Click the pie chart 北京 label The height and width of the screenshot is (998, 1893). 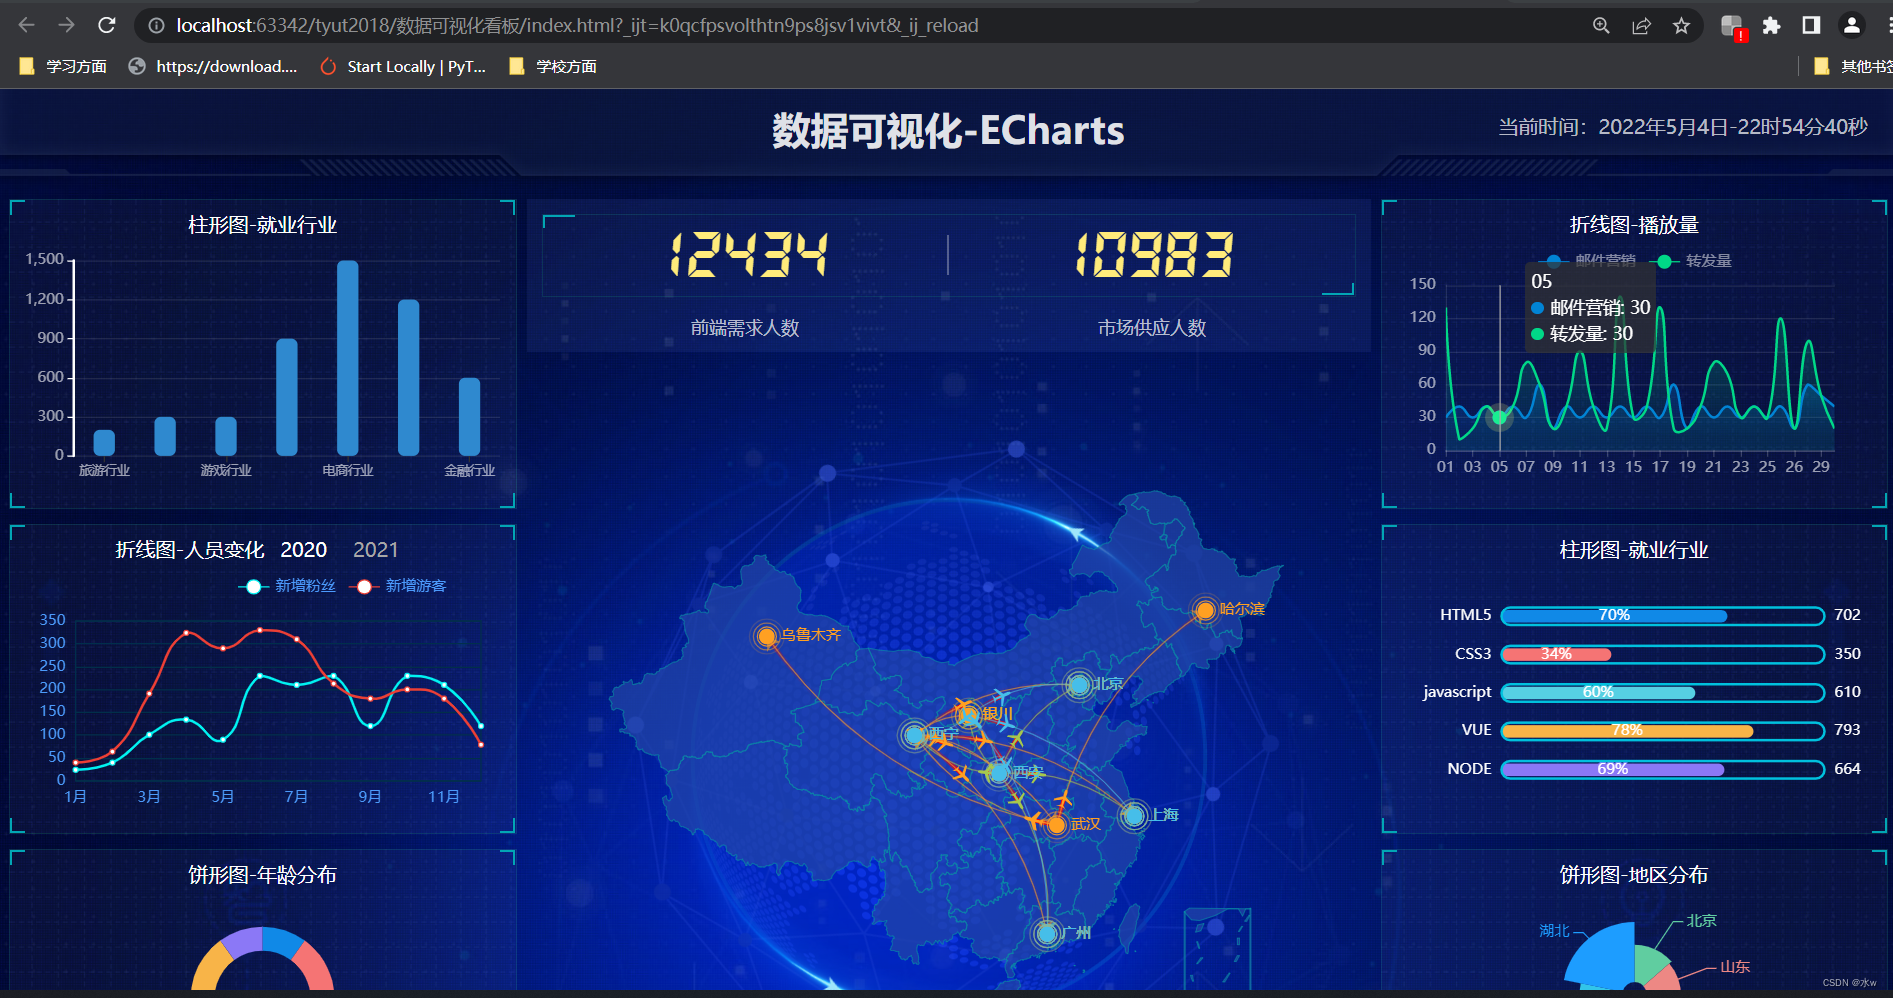point(1701,921)
